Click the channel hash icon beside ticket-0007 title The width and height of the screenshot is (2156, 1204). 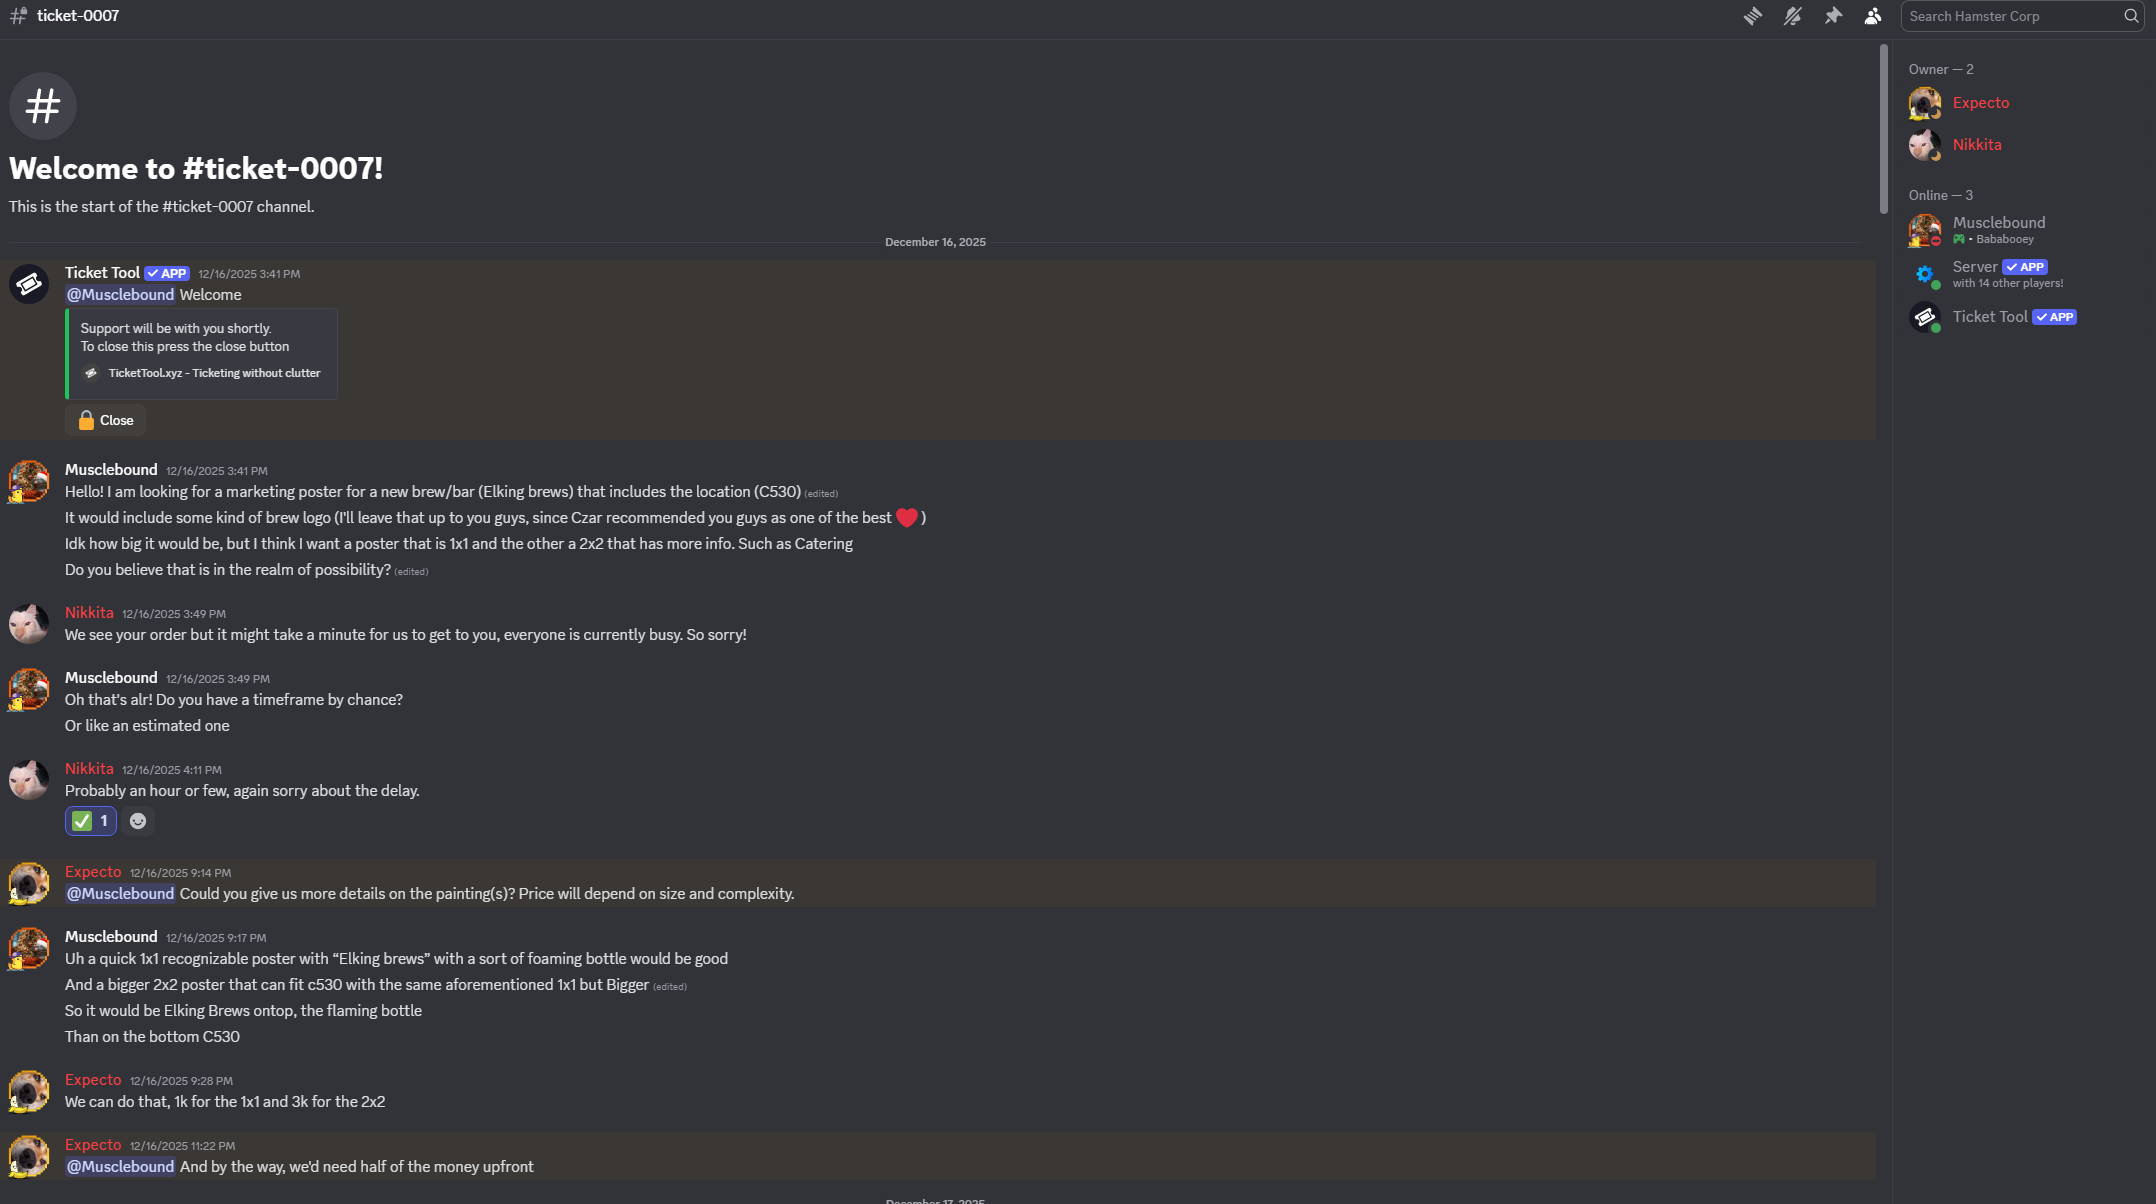pyautogui.click(x=18, y=16)
